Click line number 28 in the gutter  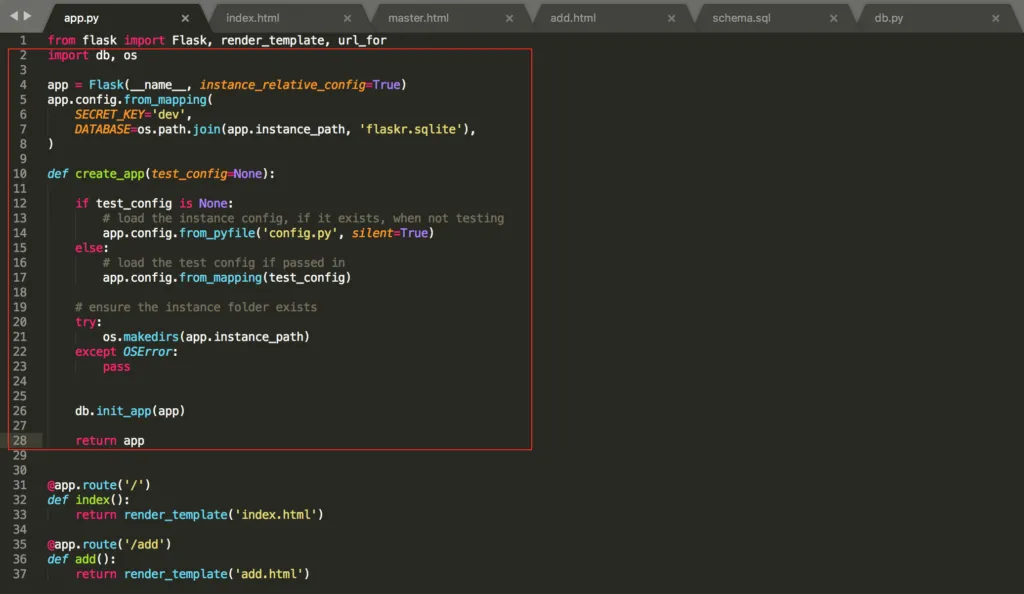(20, 441)
